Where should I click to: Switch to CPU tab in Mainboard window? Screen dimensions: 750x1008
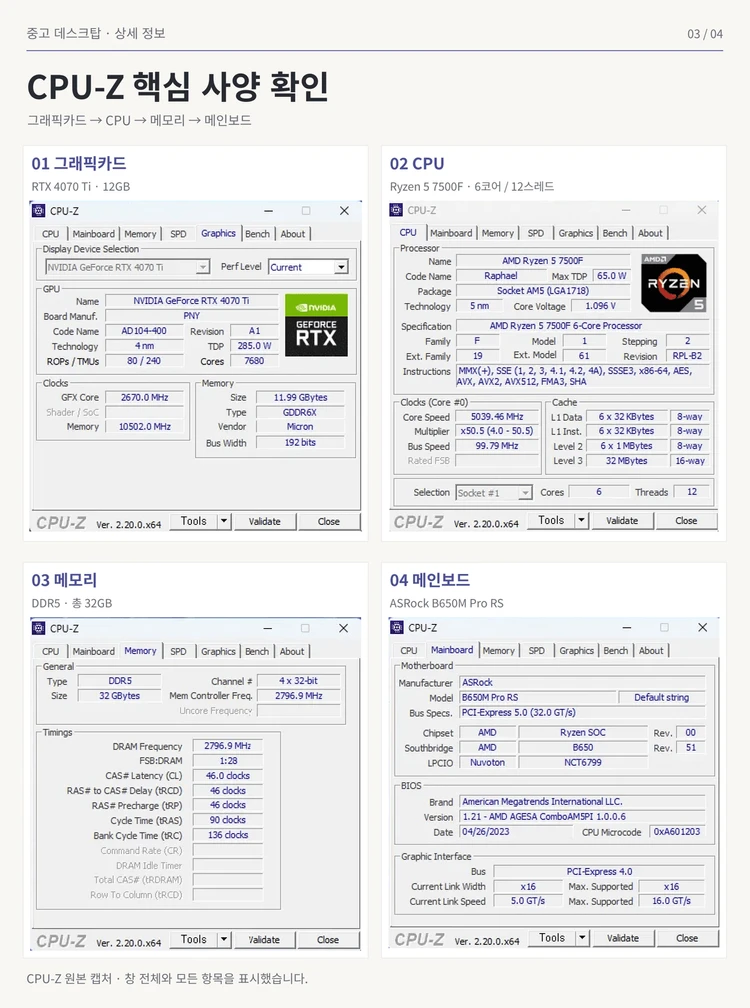tap(409, 651)
